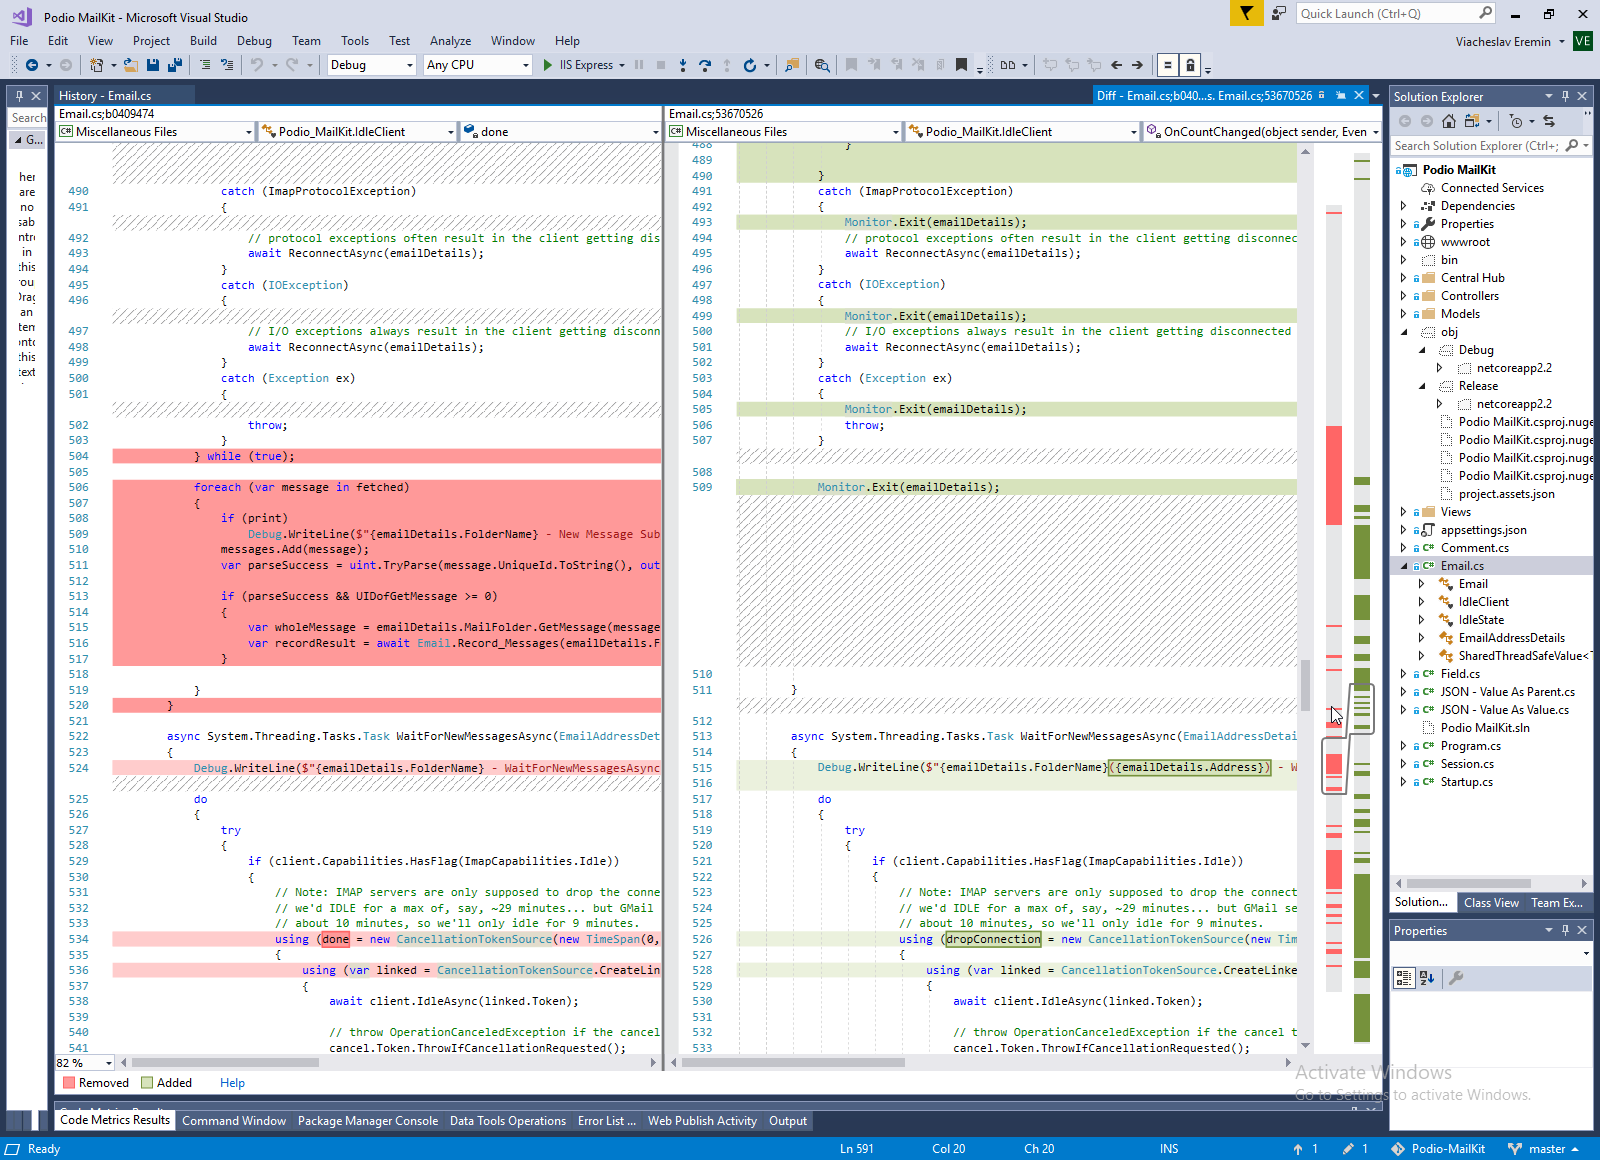Open the Analyze menu

pyautogui.click(x=450, y=41)
